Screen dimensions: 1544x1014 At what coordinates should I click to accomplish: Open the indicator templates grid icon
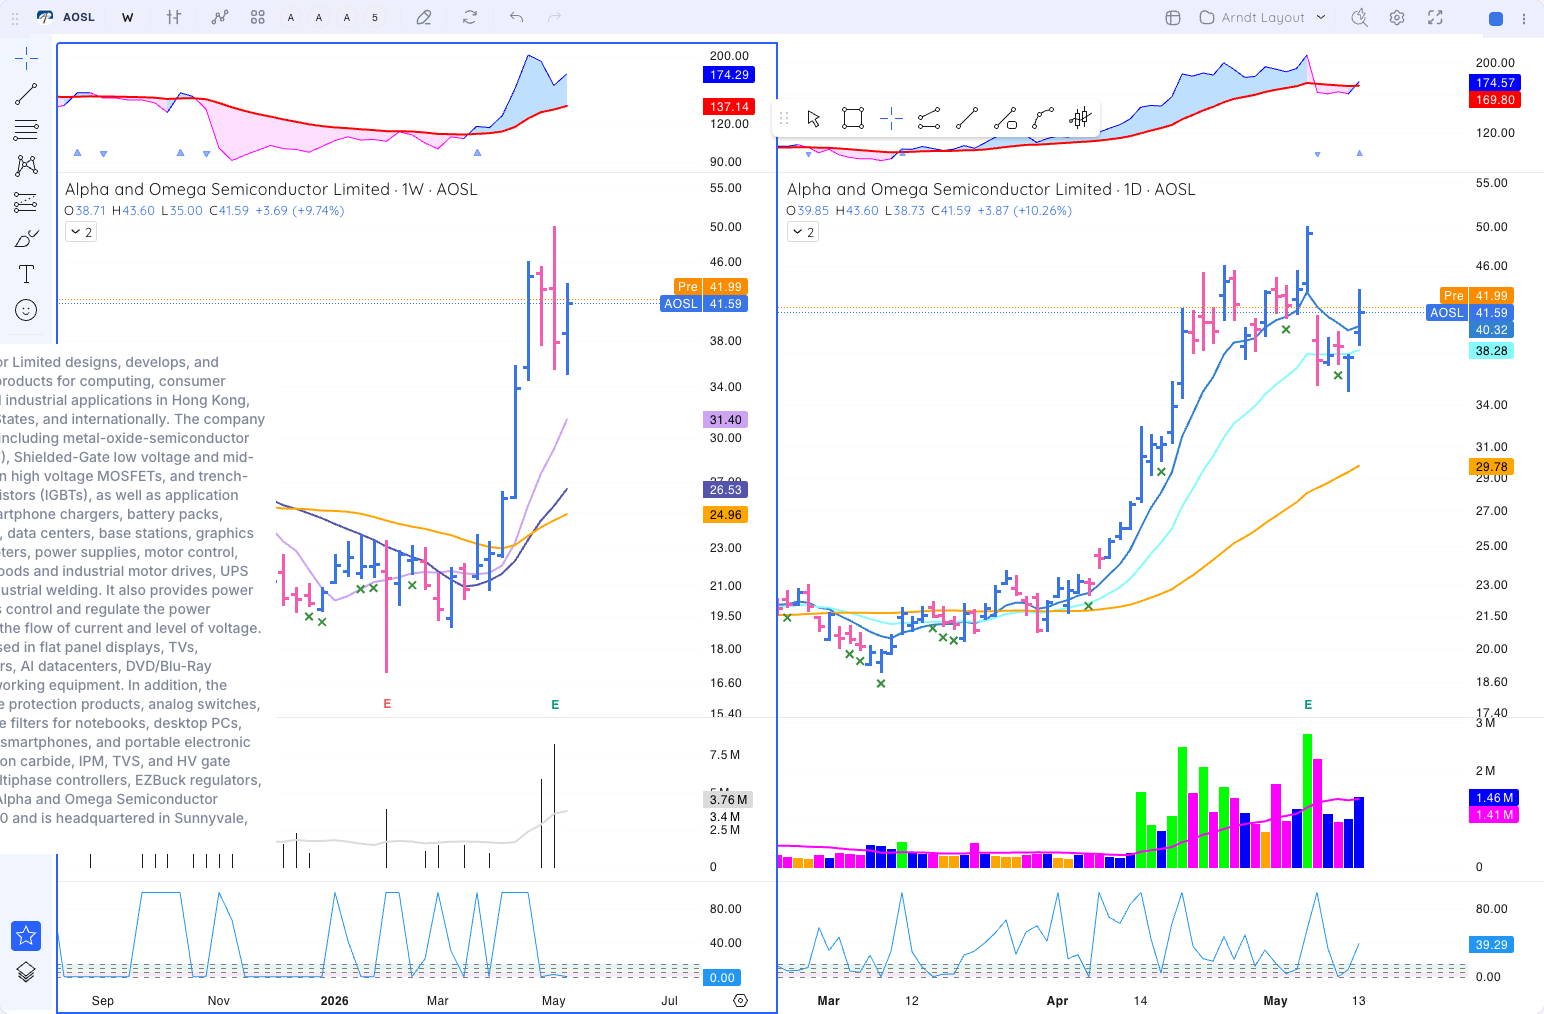258,17
